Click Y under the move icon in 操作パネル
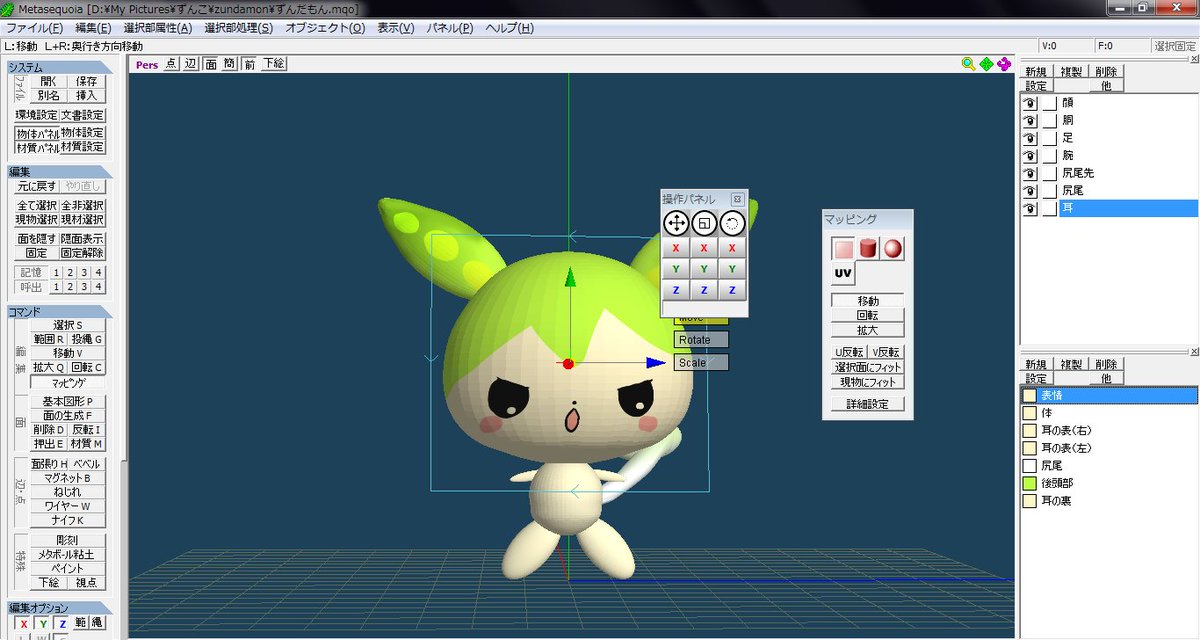The width and height of the screenshot is (1200, 640). 676,269
